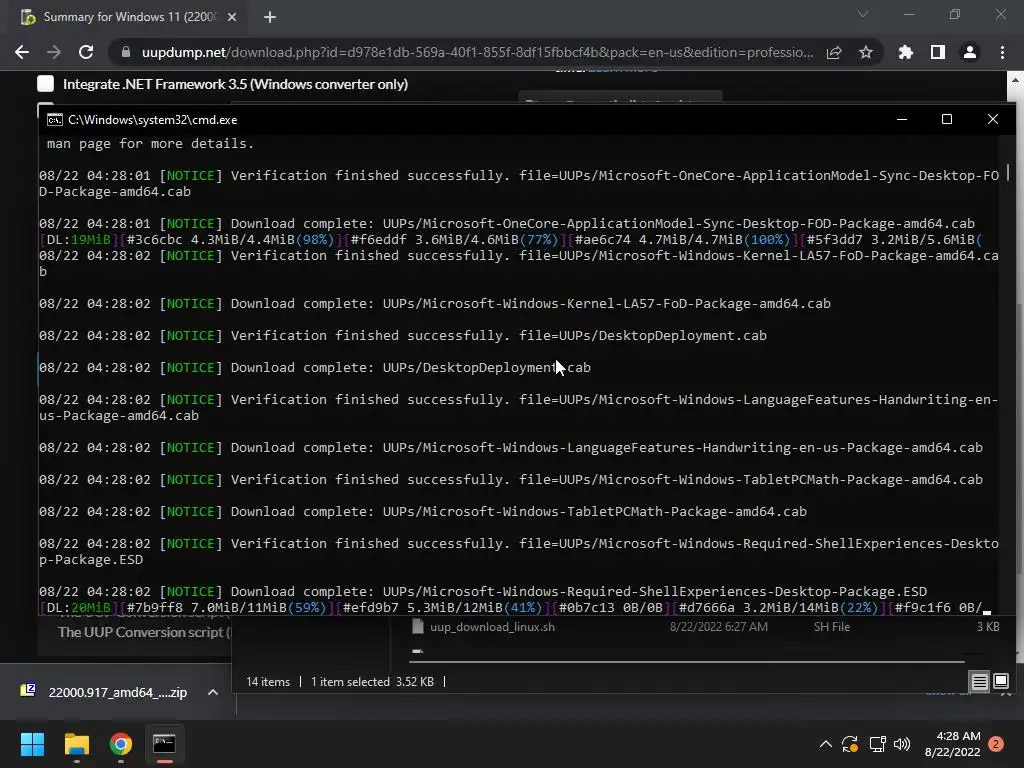Viewport: 1024px width, 768px height.
Task: Click the uup_download_linux.sh file icon
Action: point(418,627)
